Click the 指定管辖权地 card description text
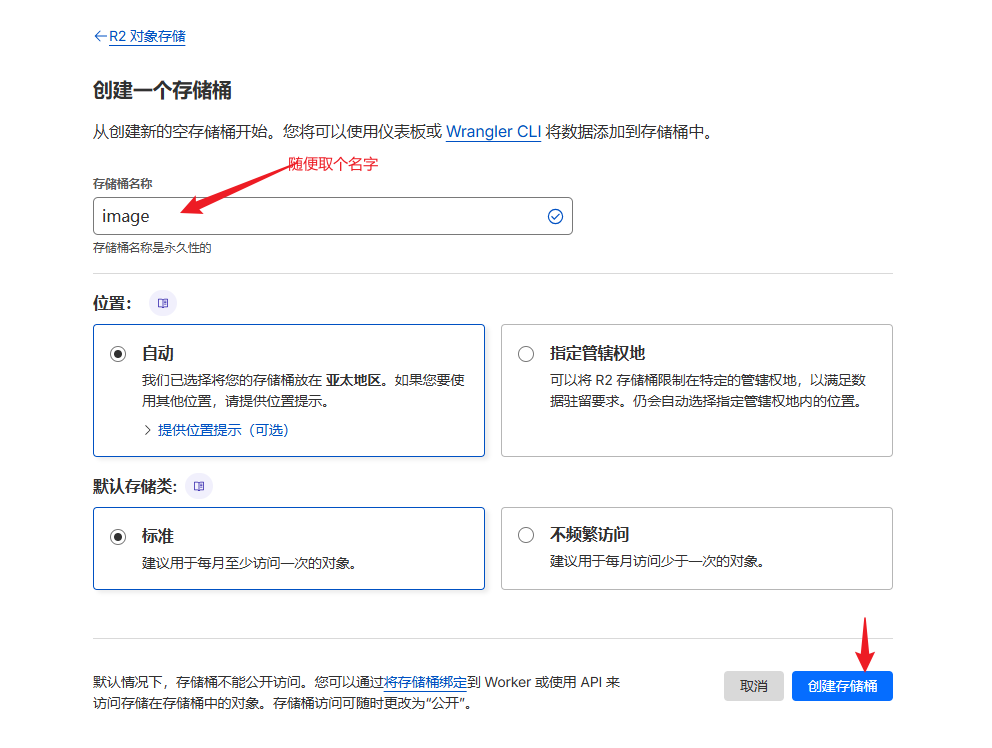 [x=707, y=391]
